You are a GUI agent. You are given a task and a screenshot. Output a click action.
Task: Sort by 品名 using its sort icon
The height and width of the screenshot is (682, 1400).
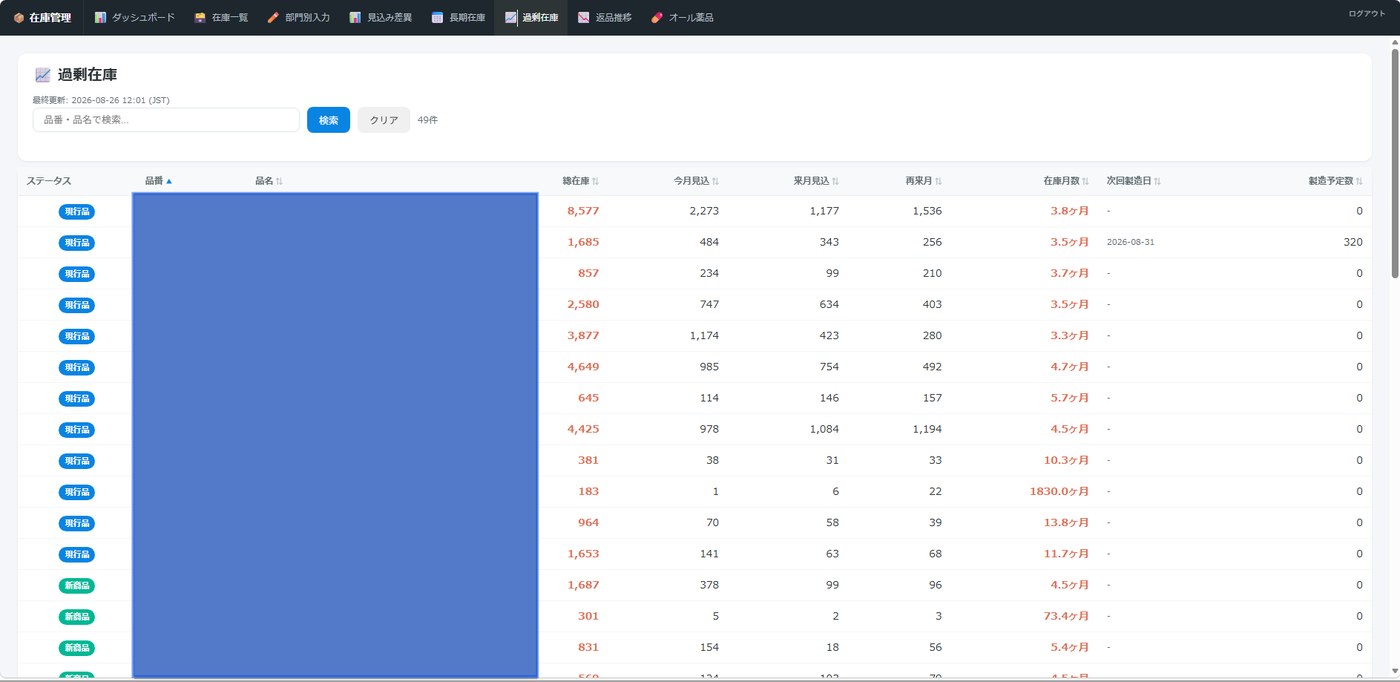pos(279,181)
